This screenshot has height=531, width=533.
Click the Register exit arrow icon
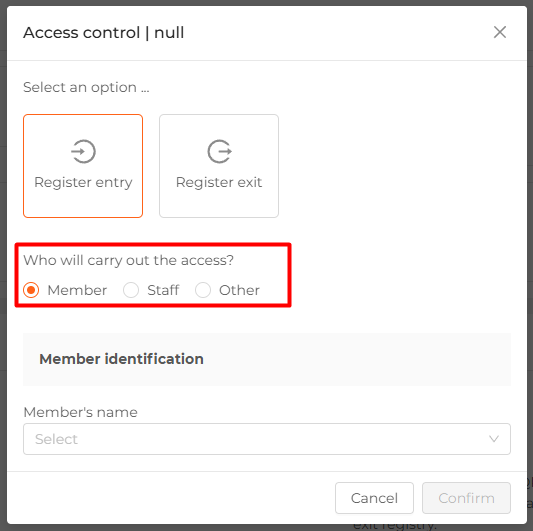[220, 151]
